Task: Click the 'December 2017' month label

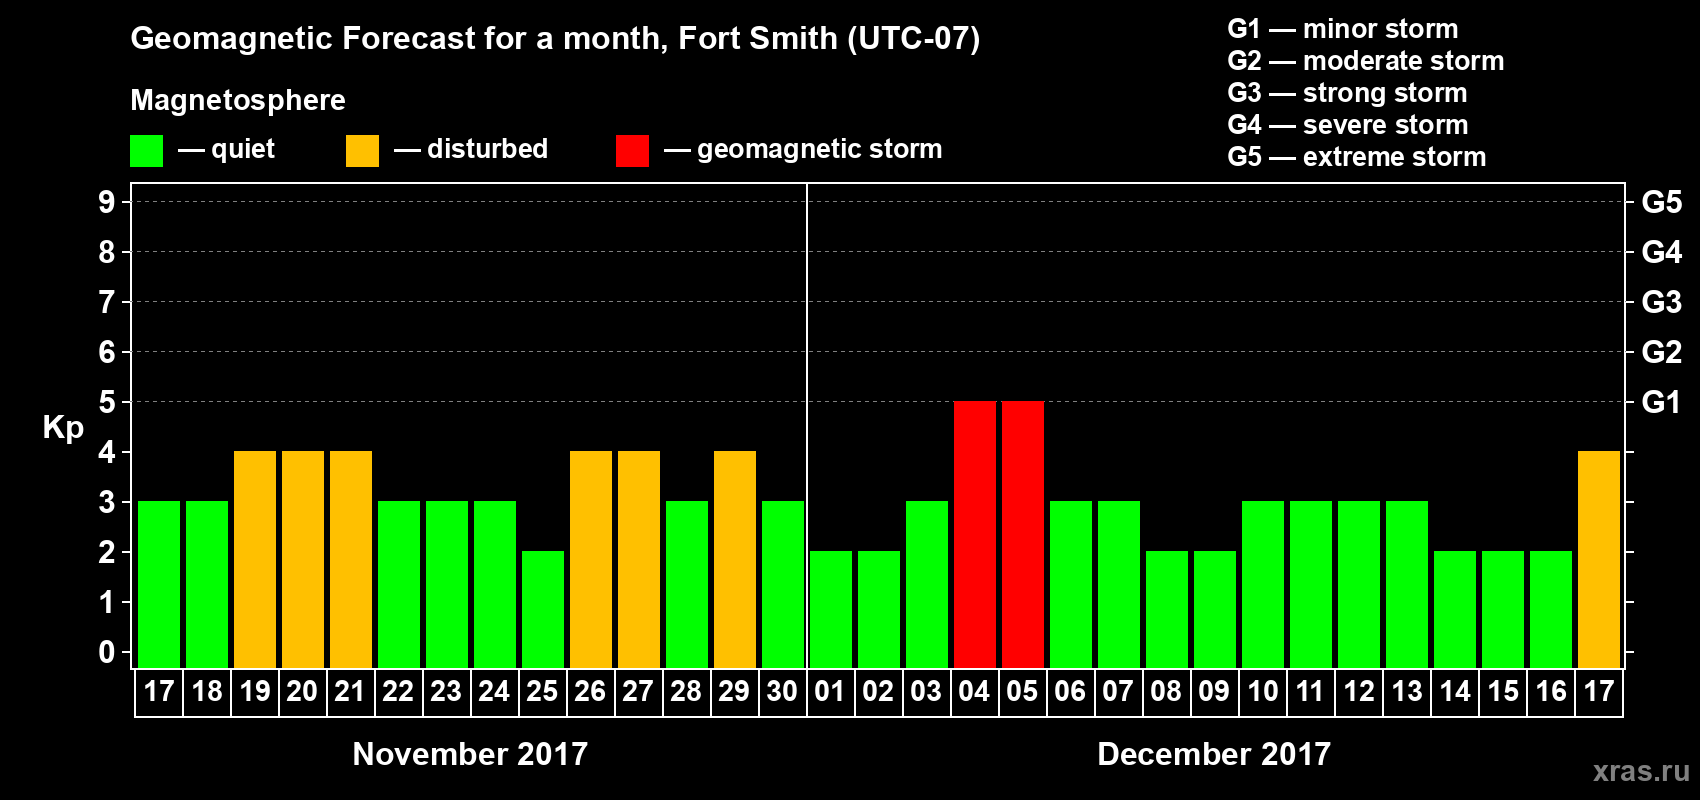Action: (x=1214, y=754)
